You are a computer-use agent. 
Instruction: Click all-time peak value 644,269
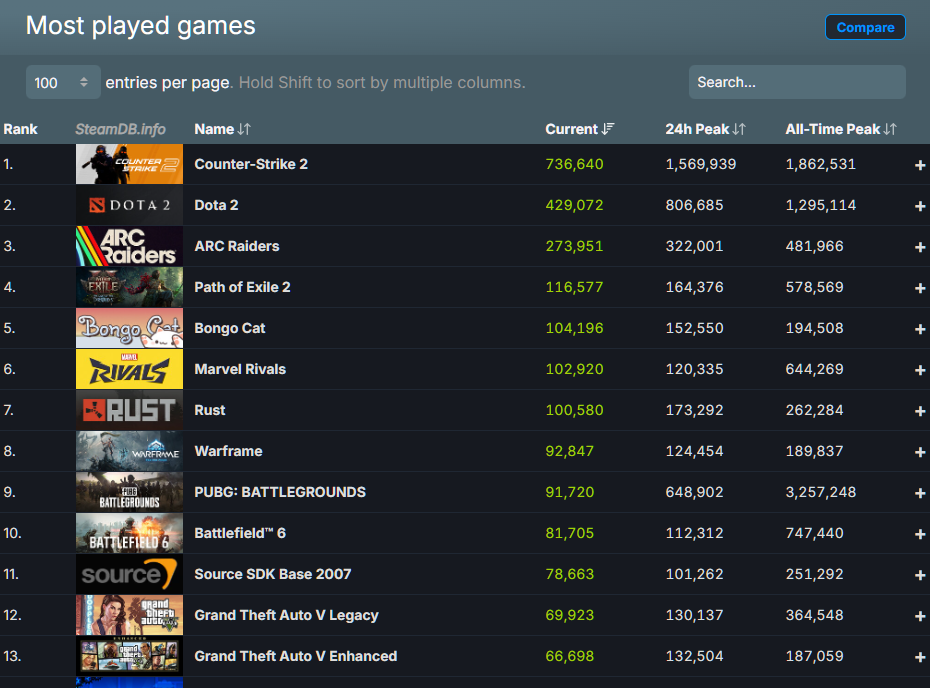(x=814, y=369)
